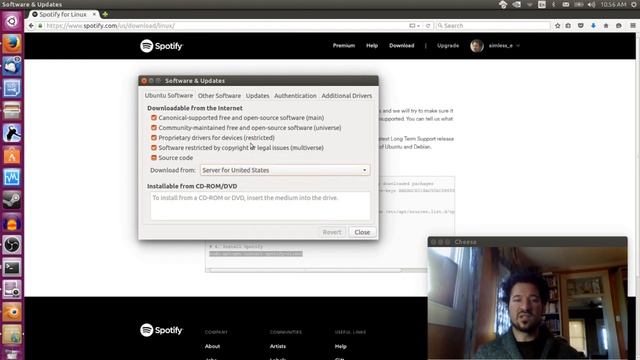Select the Spotify for Linux browser tab
The height and width of the screenshot is (360, 640).
[62, 14]
